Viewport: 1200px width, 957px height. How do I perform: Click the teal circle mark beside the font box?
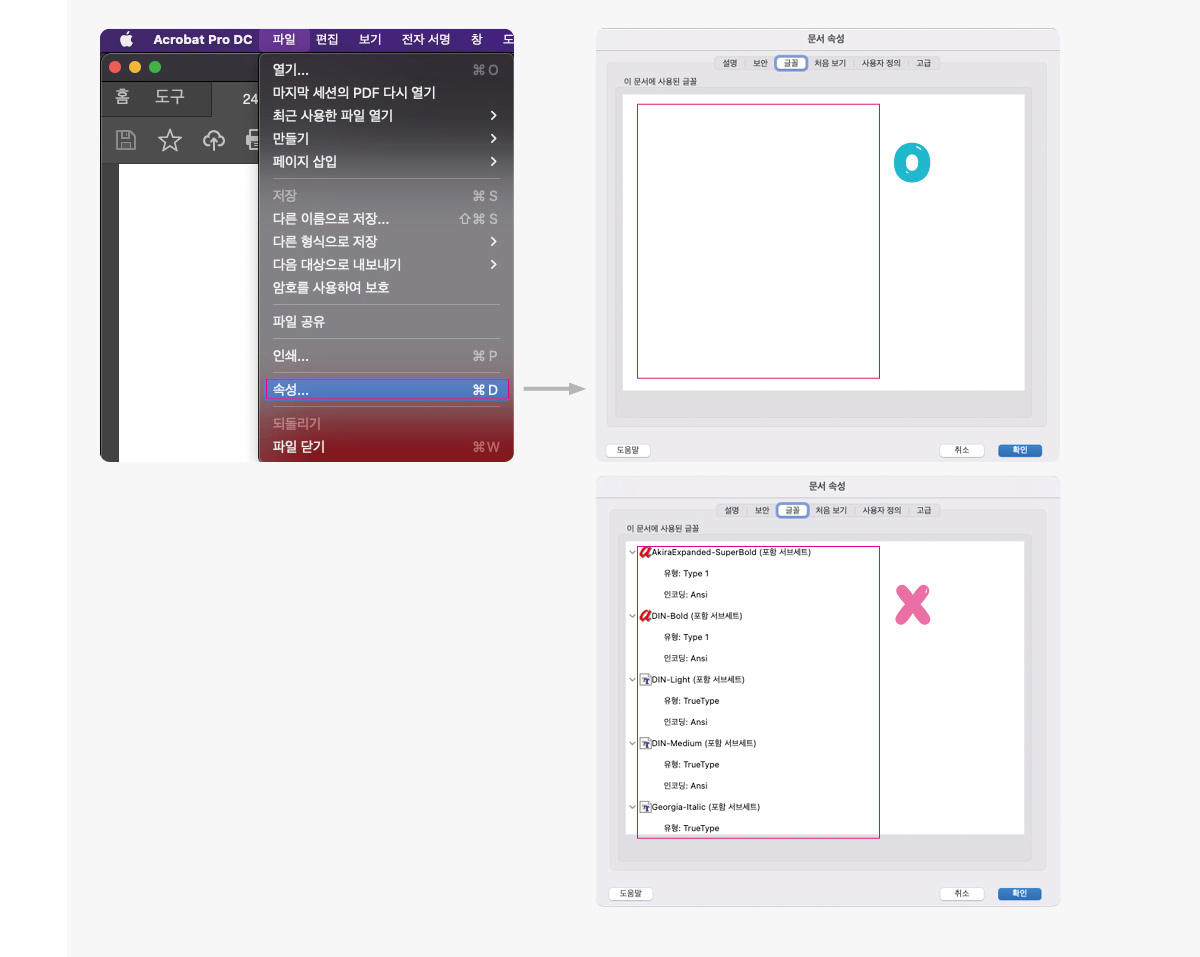point(912,163)
